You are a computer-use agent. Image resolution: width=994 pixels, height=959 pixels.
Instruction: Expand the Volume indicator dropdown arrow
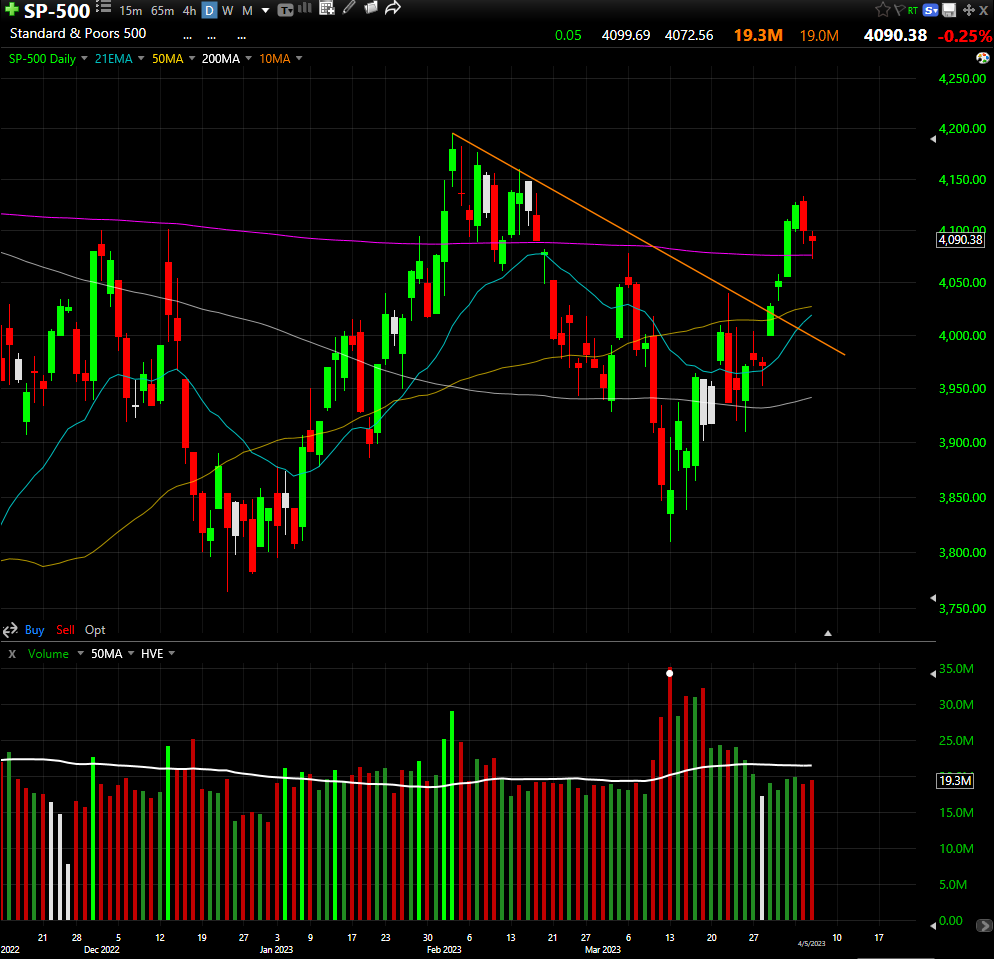[81, 653]
